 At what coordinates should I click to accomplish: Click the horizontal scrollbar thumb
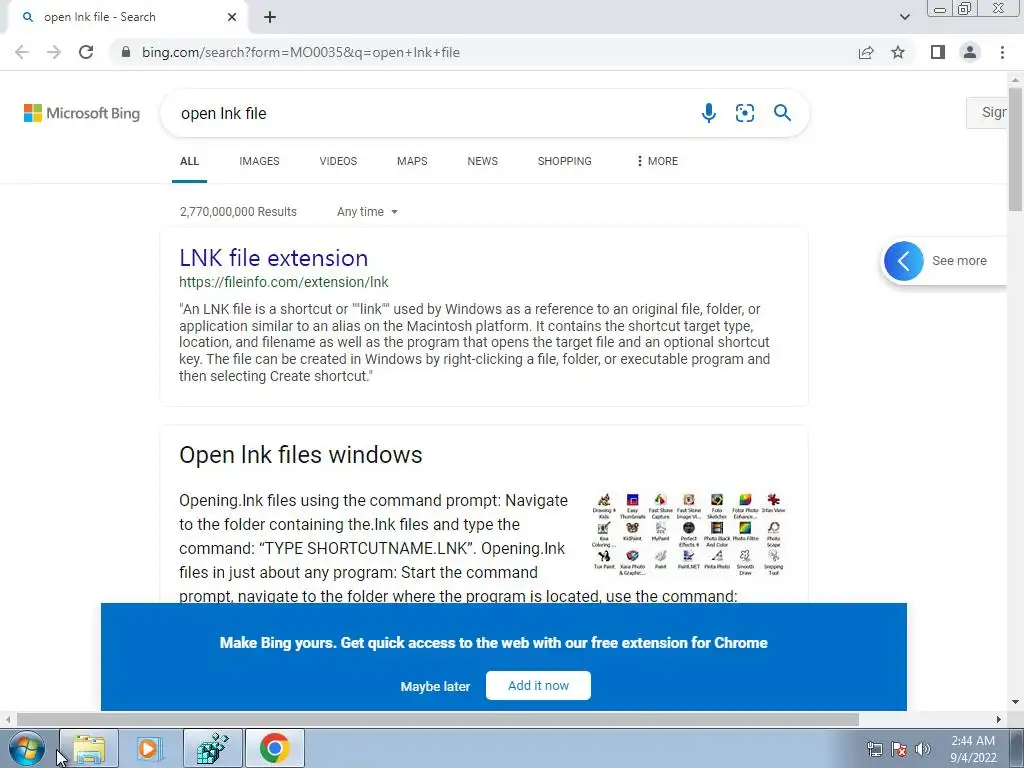tap(438, 719)
